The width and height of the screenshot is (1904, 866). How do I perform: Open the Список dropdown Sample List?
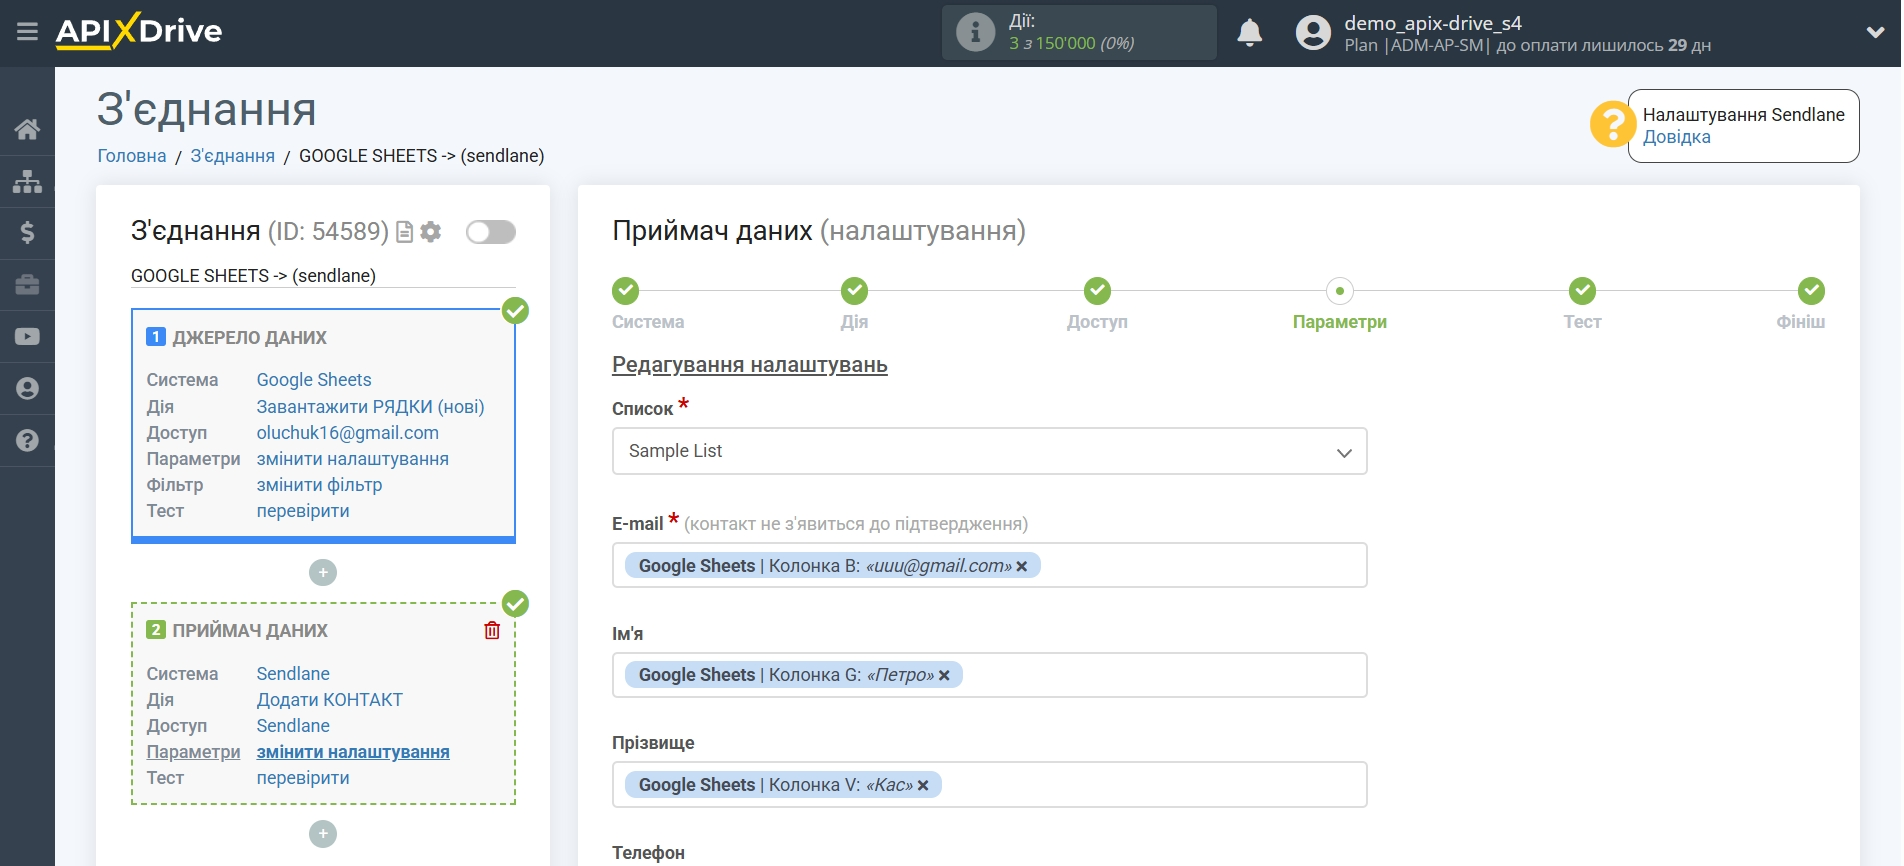[x=989, y=452]
